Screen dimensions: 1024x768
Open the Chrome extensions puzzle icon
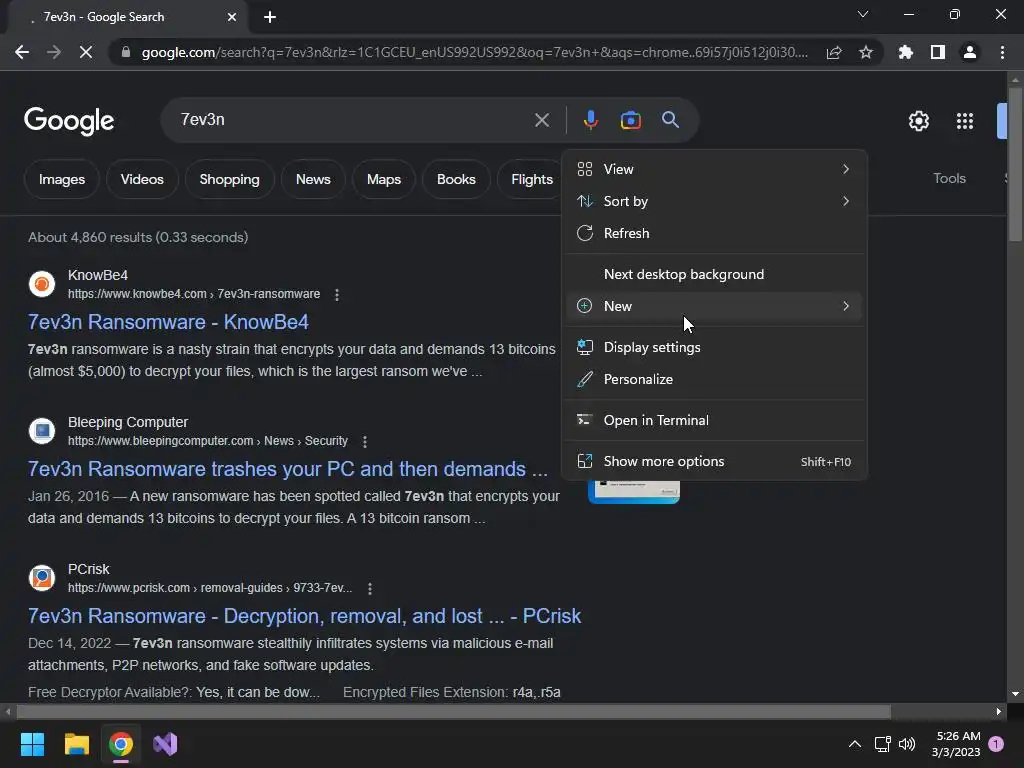(x=905, y=52)
